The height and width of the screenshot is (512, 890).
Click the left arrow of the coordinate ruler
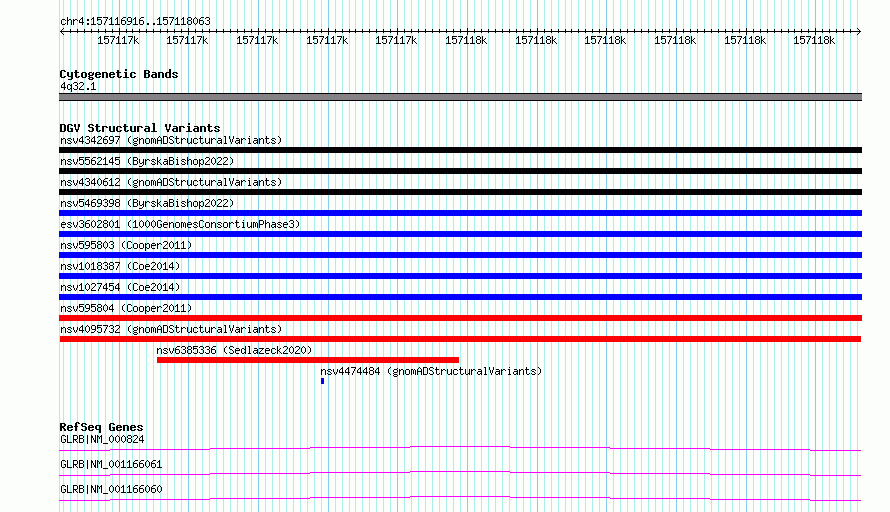coord(62,32)
